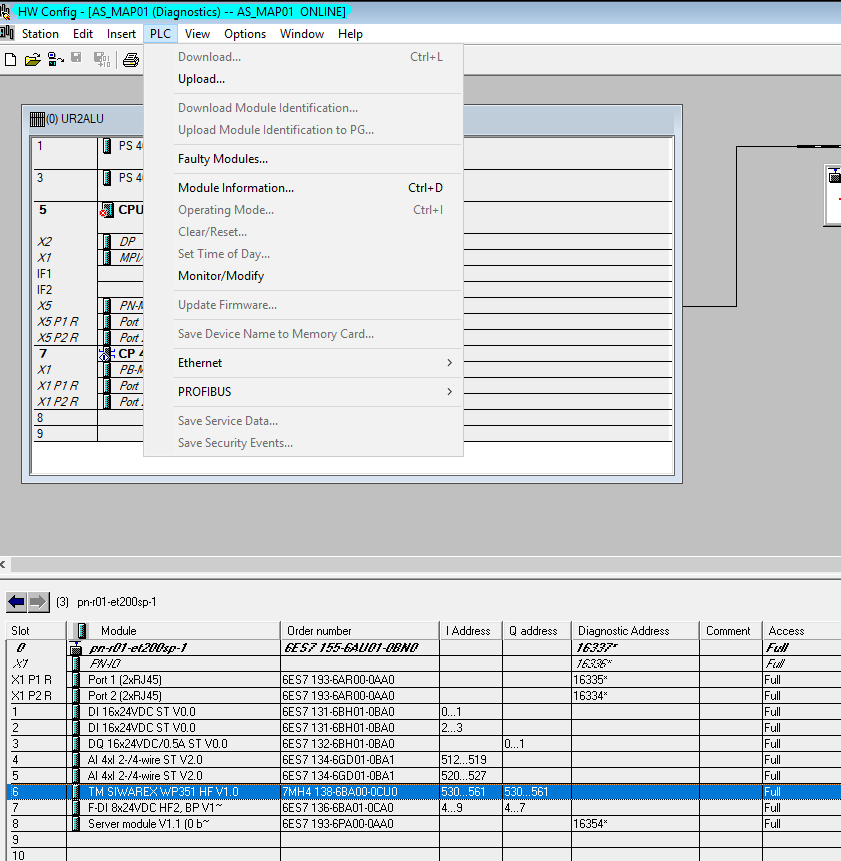Open the Options menu
Image resolution: width=841 pixels, height=861 pixels.
coord(244,34)
